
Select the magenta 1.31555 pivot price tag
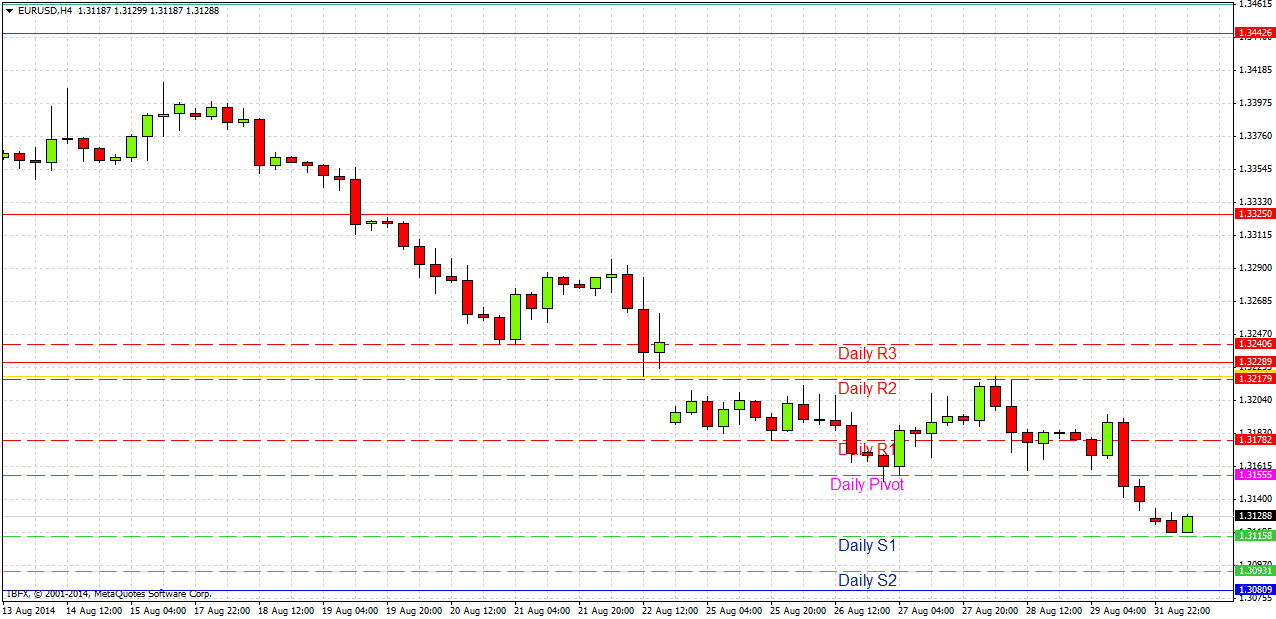(x=1256, y=475)
